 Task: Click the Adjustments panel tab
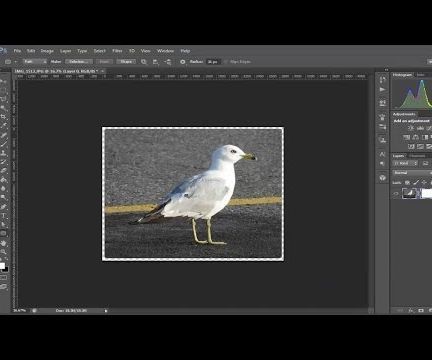pos(404,114)
